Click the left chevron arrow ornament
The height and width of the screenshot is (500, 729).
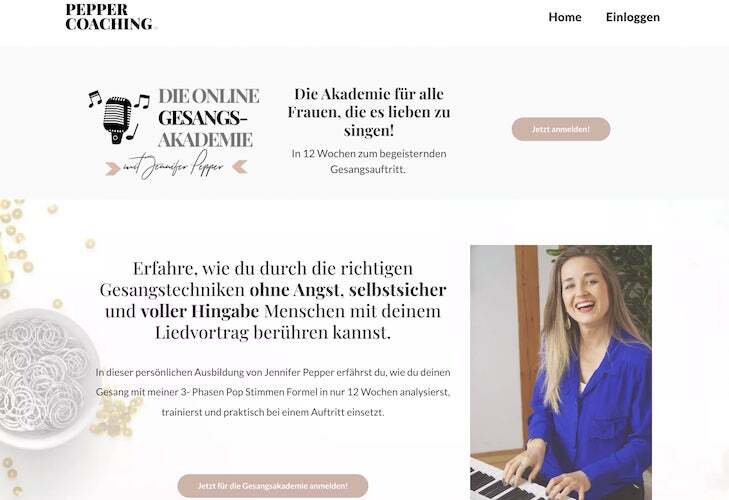pyautogui.click(x=113, y=169)
